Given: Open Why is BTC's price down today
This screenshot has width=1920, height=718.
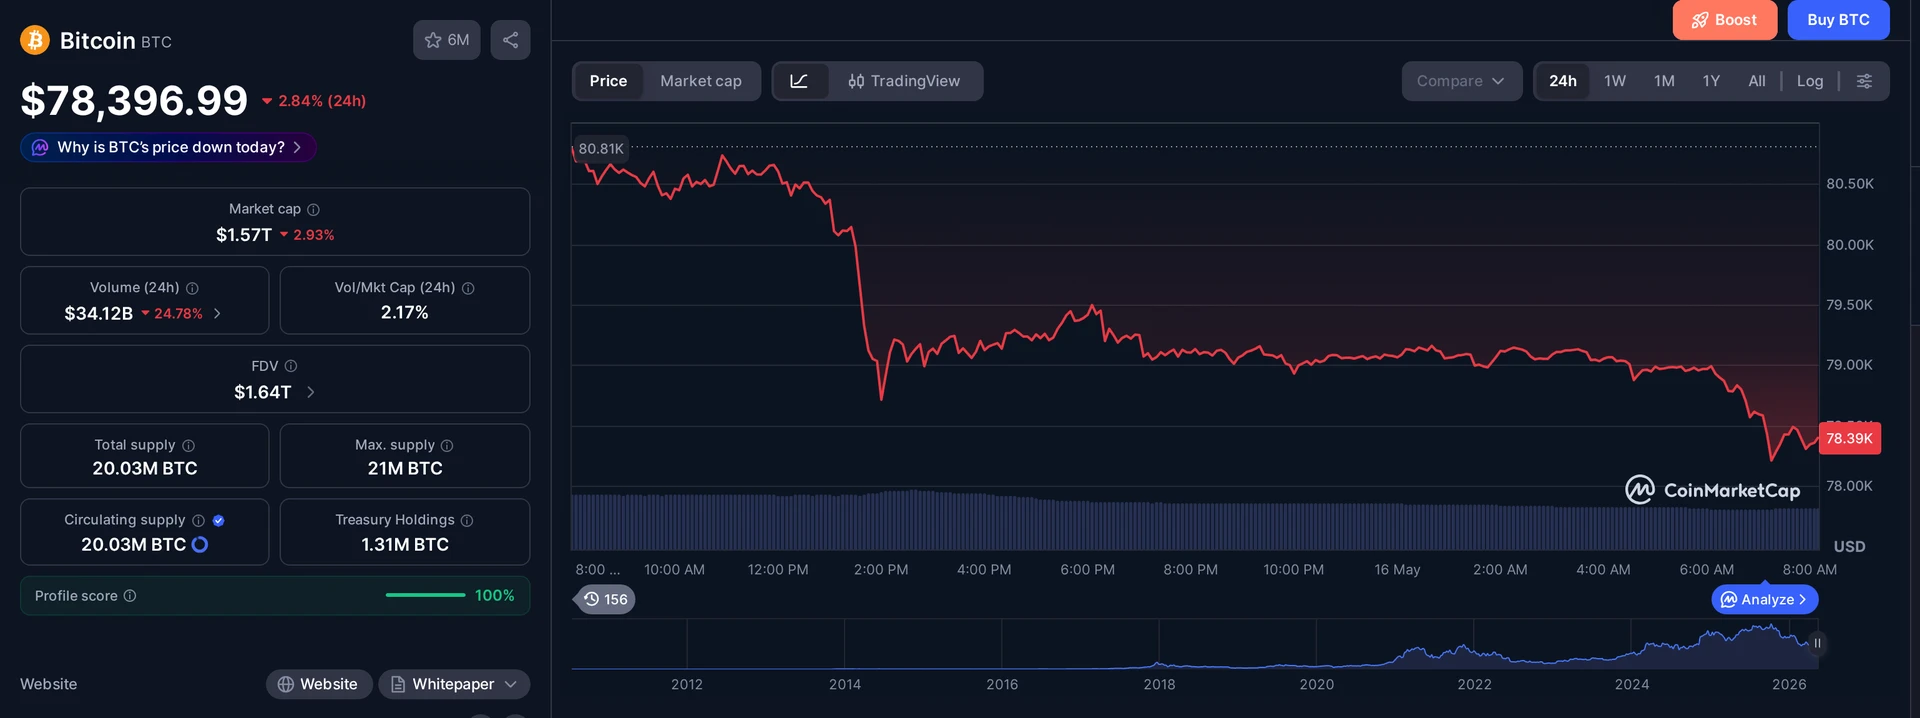Looking at the screenshot, I should tap(168, 147).
